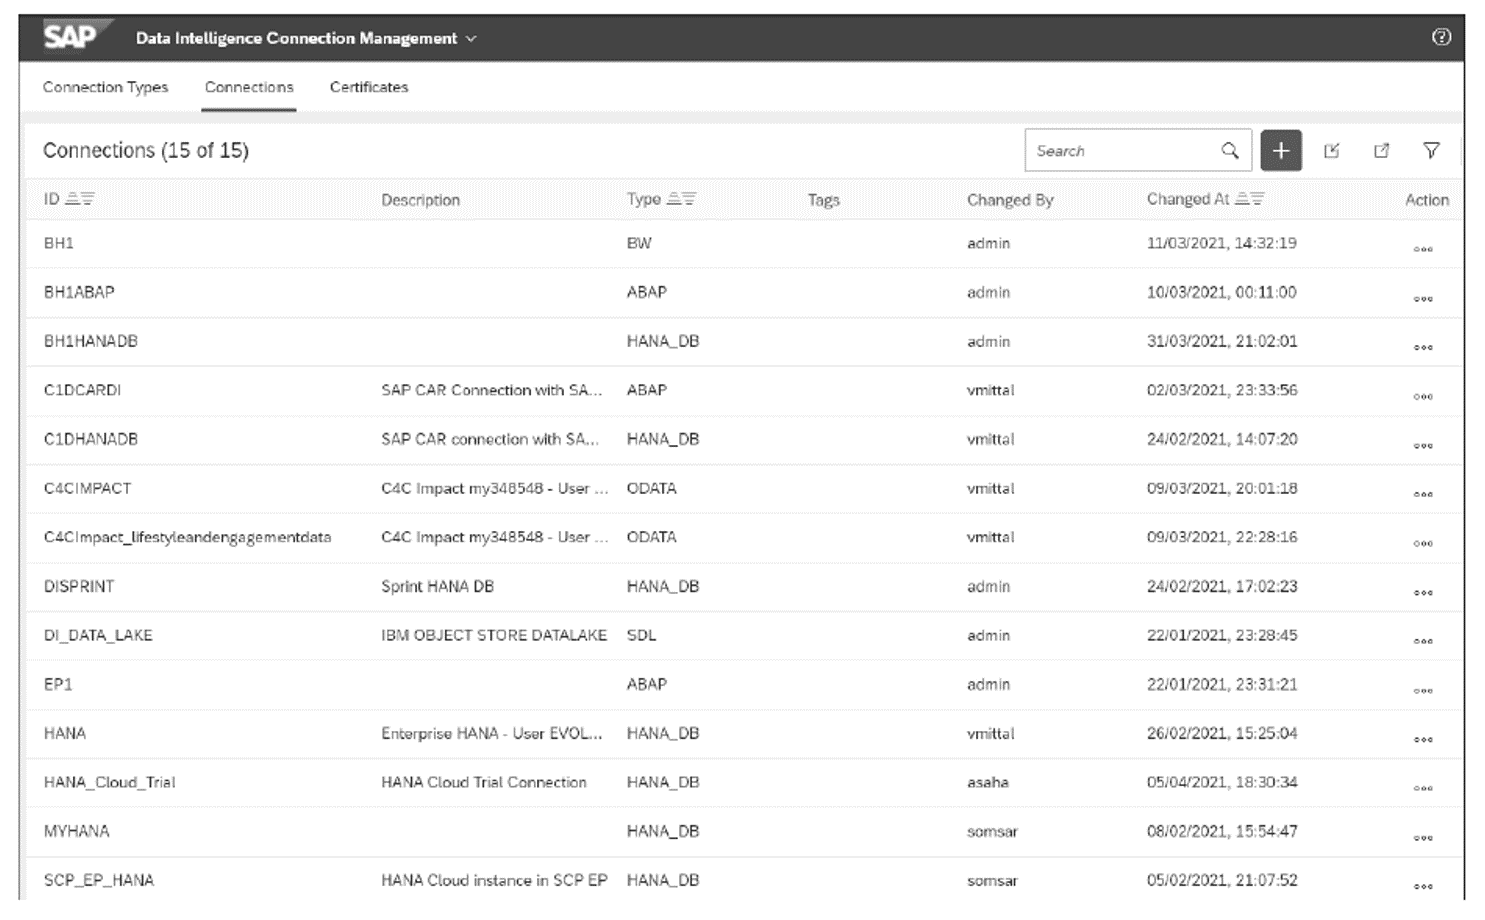
Task: Open action menu for EP1 row
Action: tap(1423, 690)
